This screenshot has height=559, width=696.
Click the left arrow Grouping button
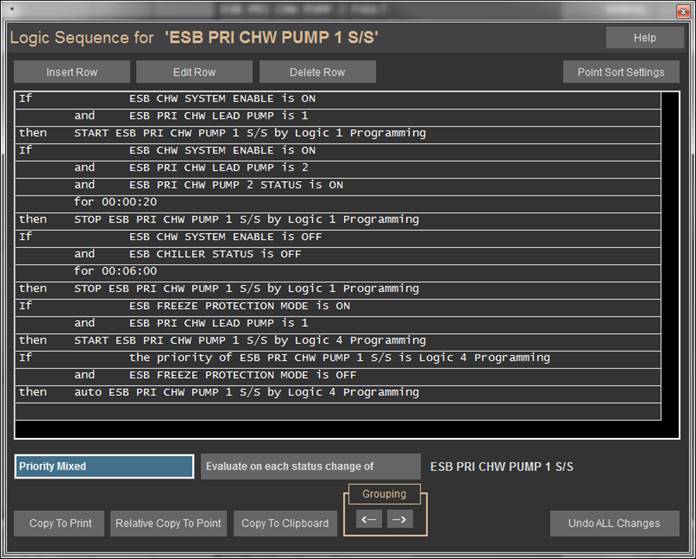point(369,519)
